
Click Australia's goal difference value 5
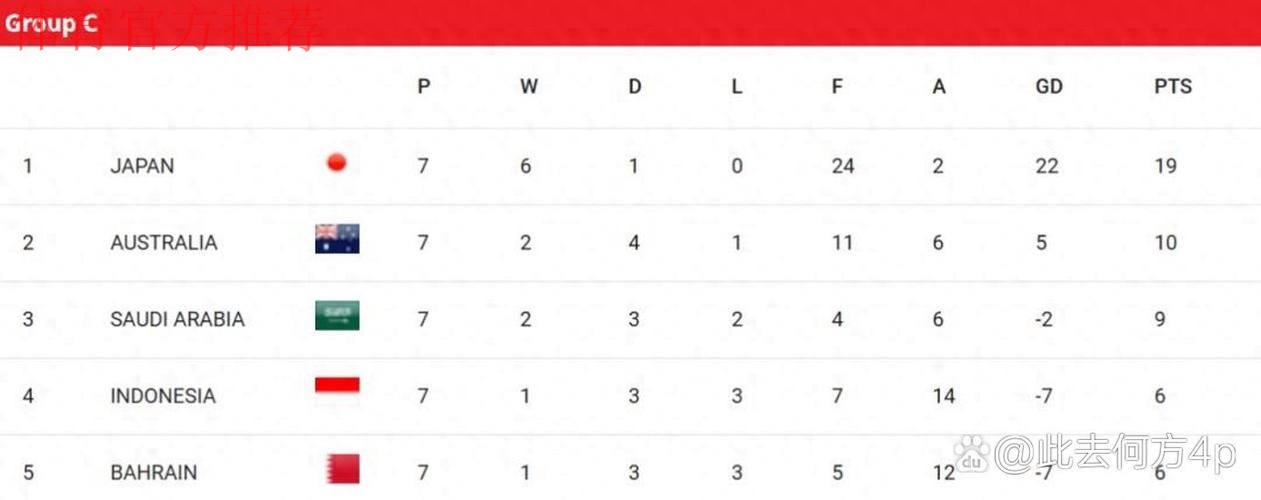click(1041, 243)
